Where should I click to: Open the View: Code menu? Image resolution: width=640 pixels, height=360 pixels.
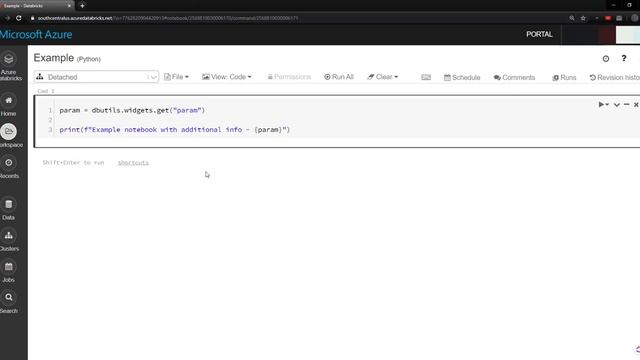click(x=227, y=77)
